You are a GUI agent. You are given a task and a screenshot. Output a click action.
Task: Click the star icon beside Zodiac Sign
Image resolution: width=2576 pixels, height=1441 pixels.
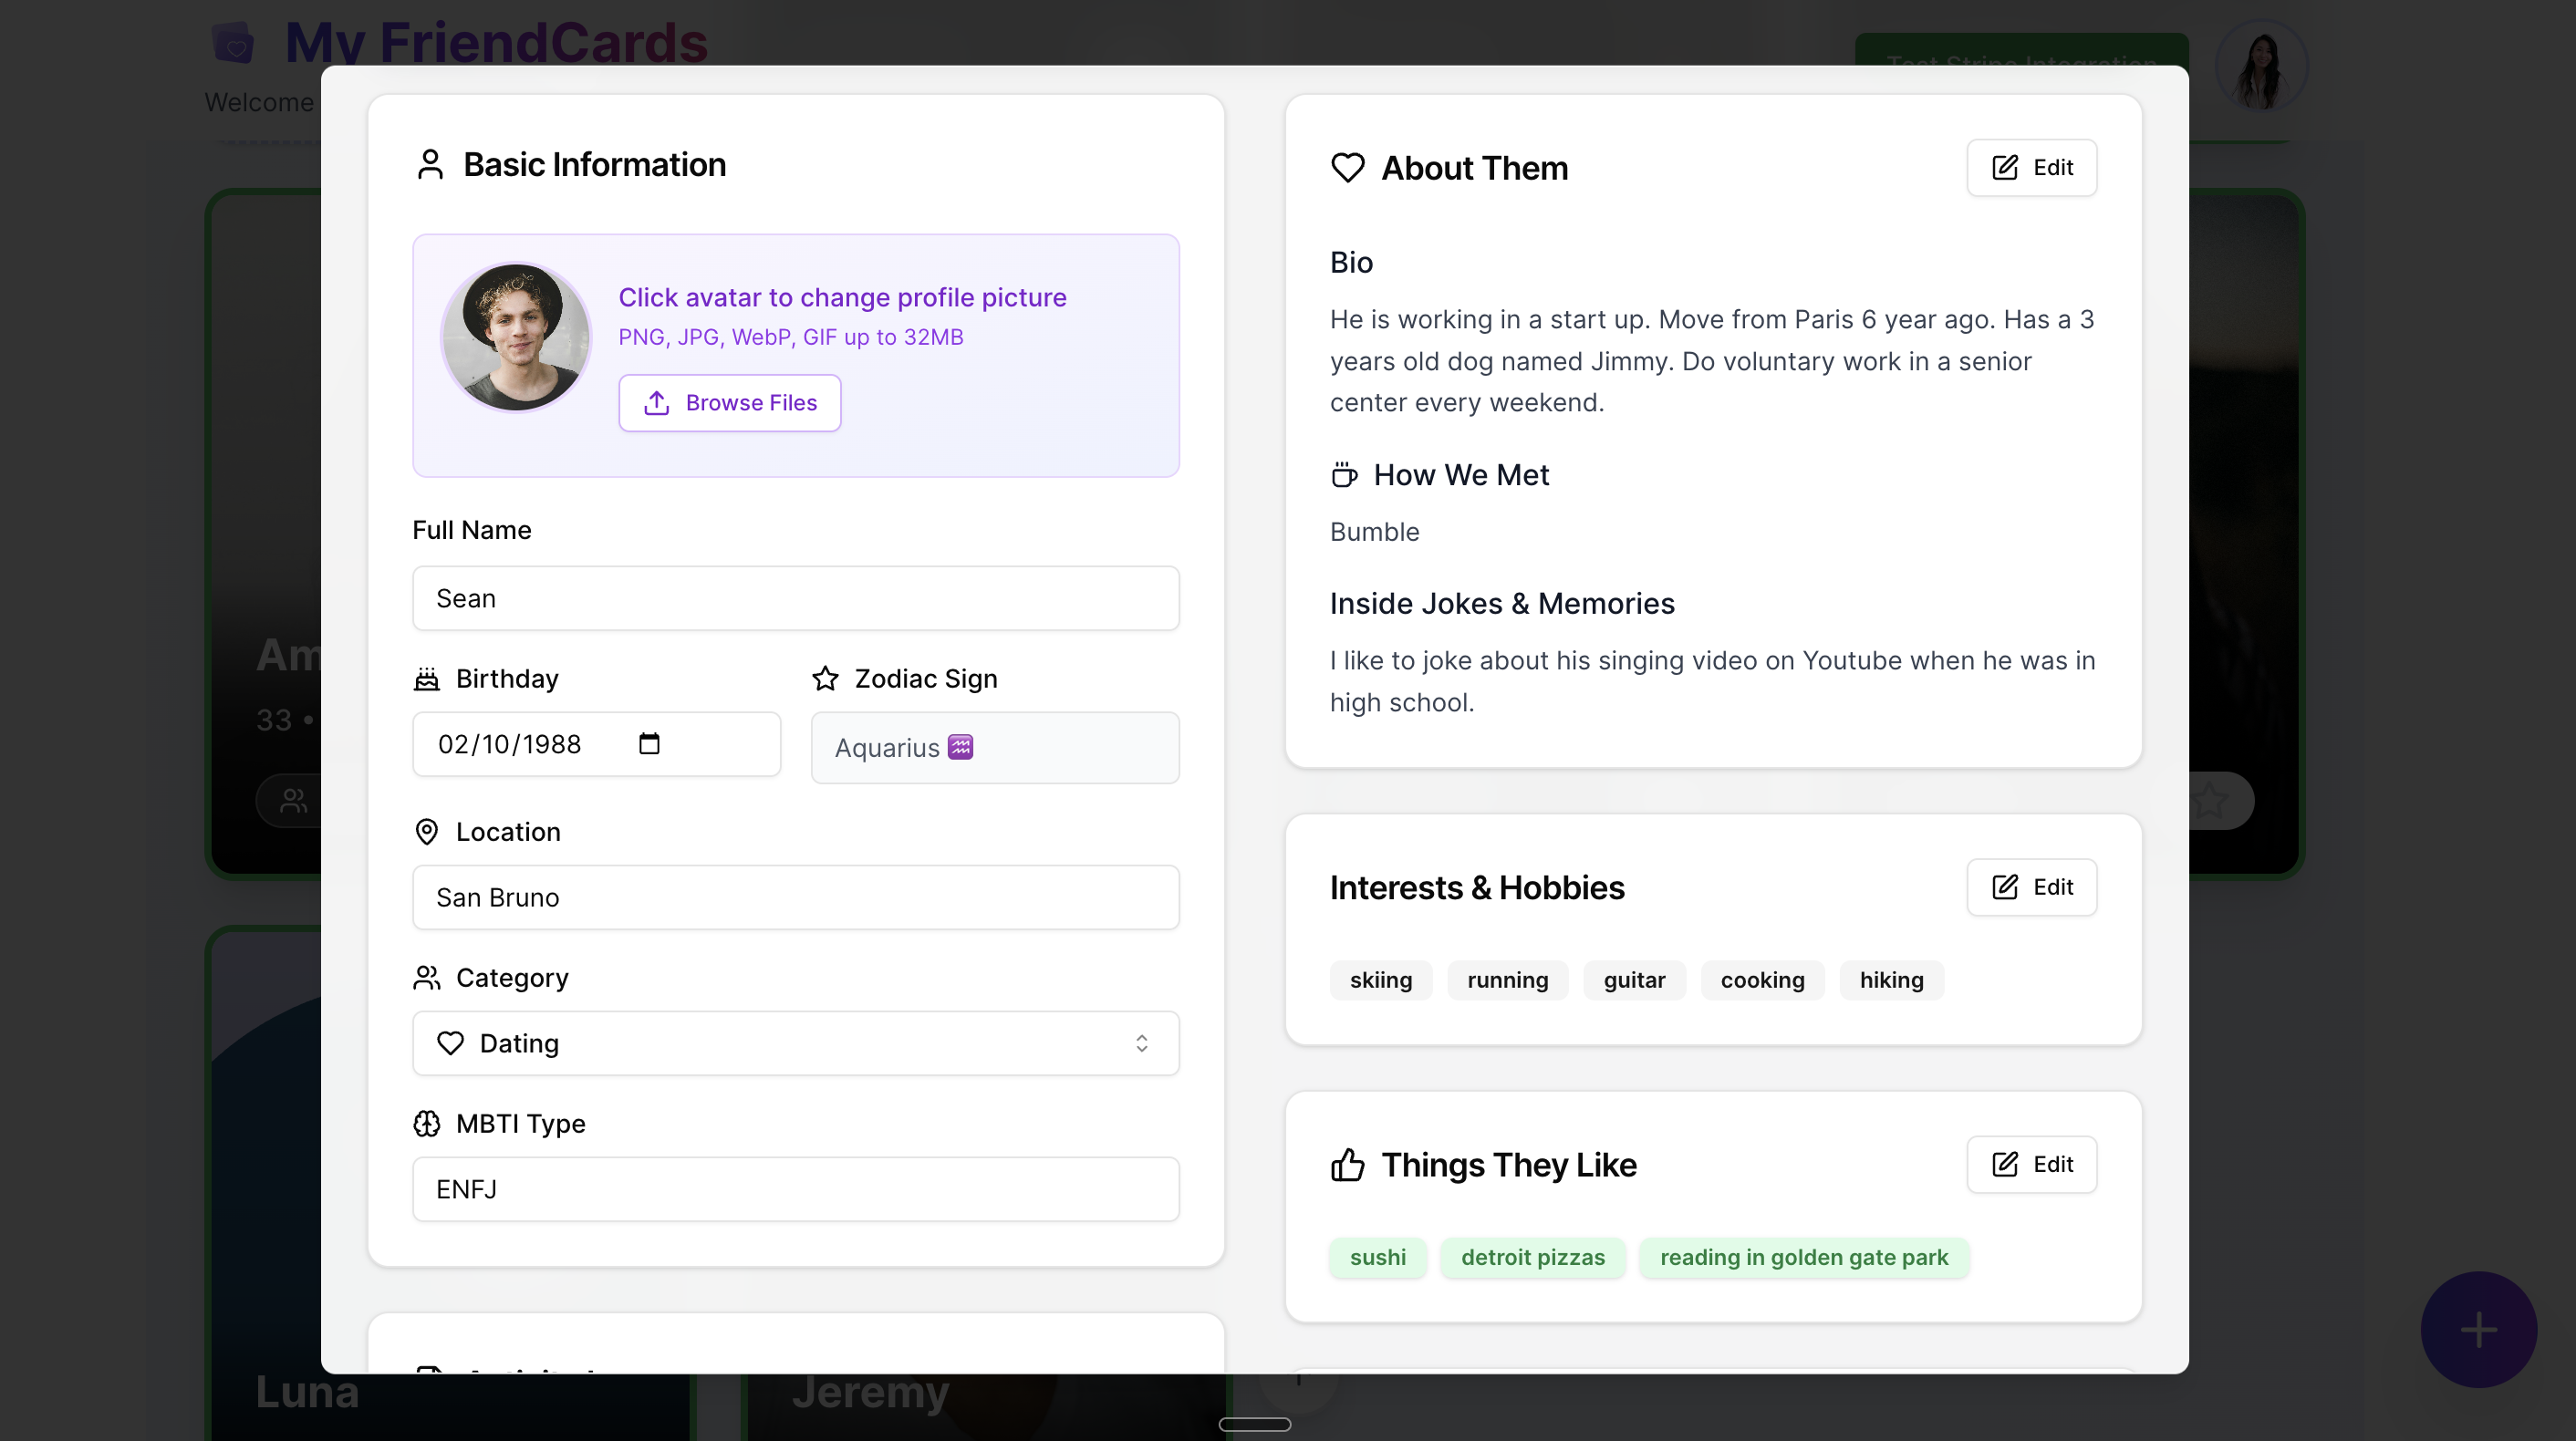[x=825, y=679]
